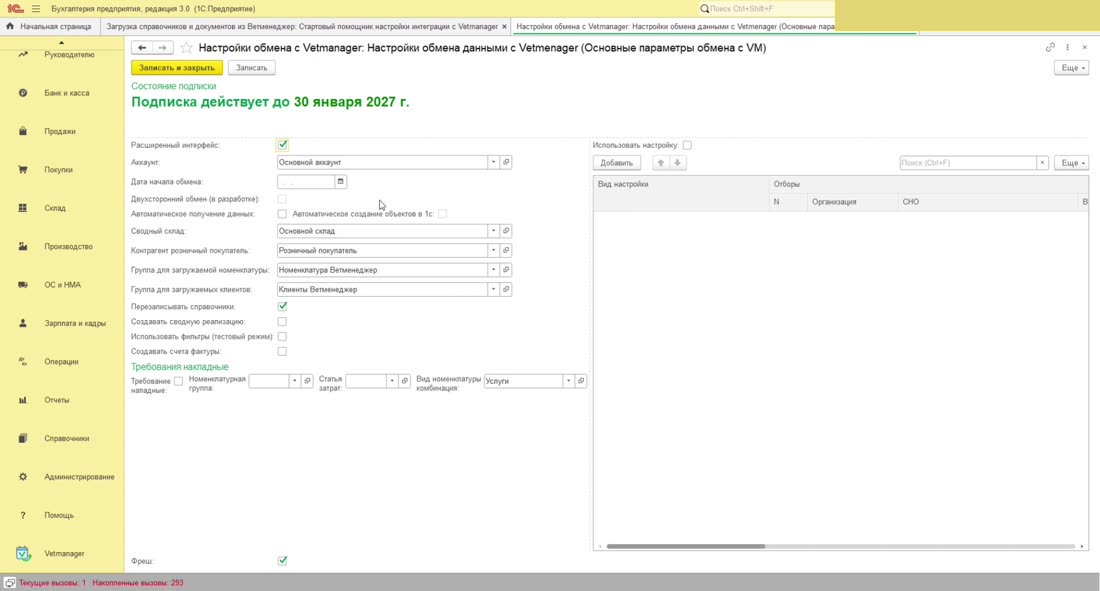Screen dimensions: 1100x591
Task: Toggle Перезаписывать справочники checkbox
Action: pyautogui.click(x=282, y=306)
